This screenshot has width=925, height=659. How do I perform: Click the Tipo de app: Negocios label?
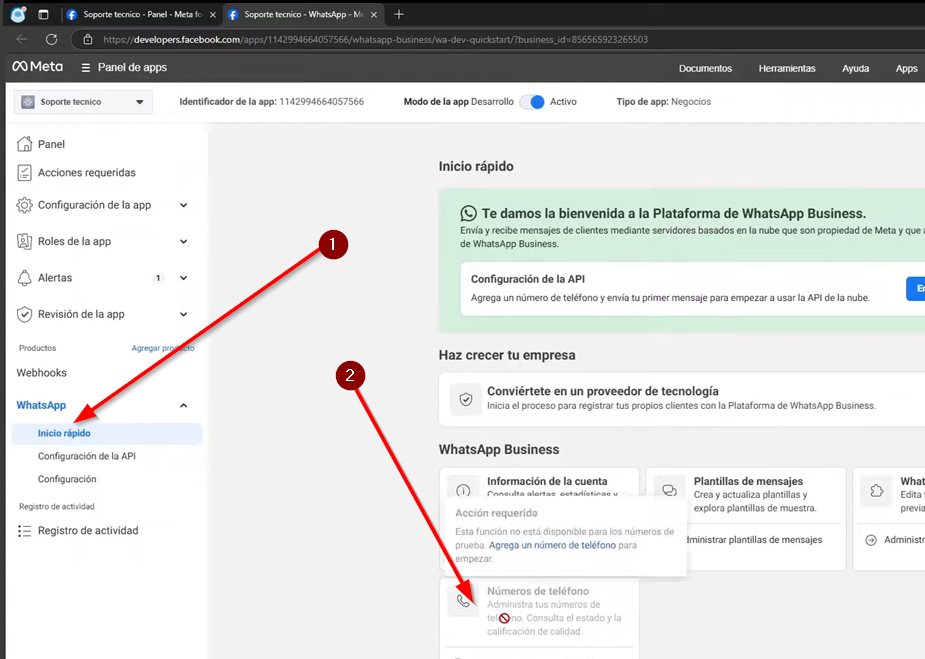[x=664, y=101]
